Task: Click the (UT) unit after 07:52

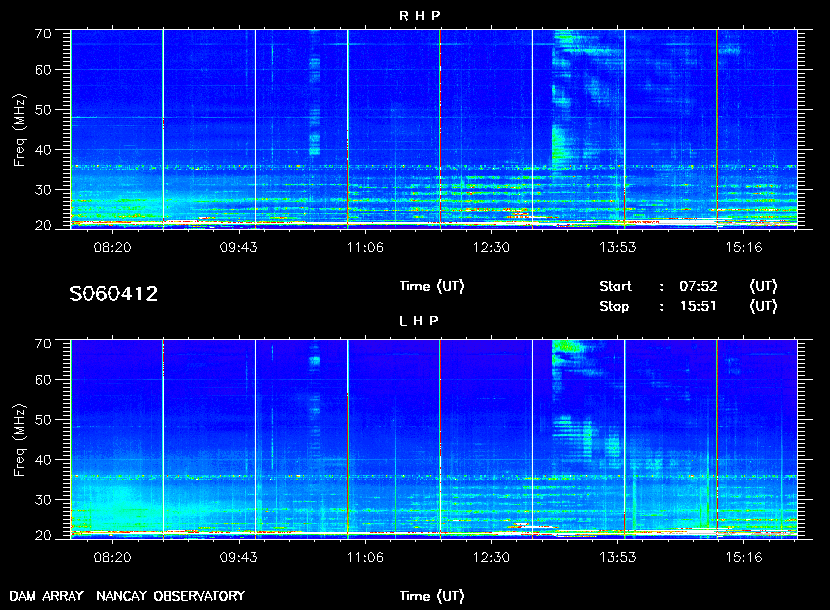Action: (763, 286)
